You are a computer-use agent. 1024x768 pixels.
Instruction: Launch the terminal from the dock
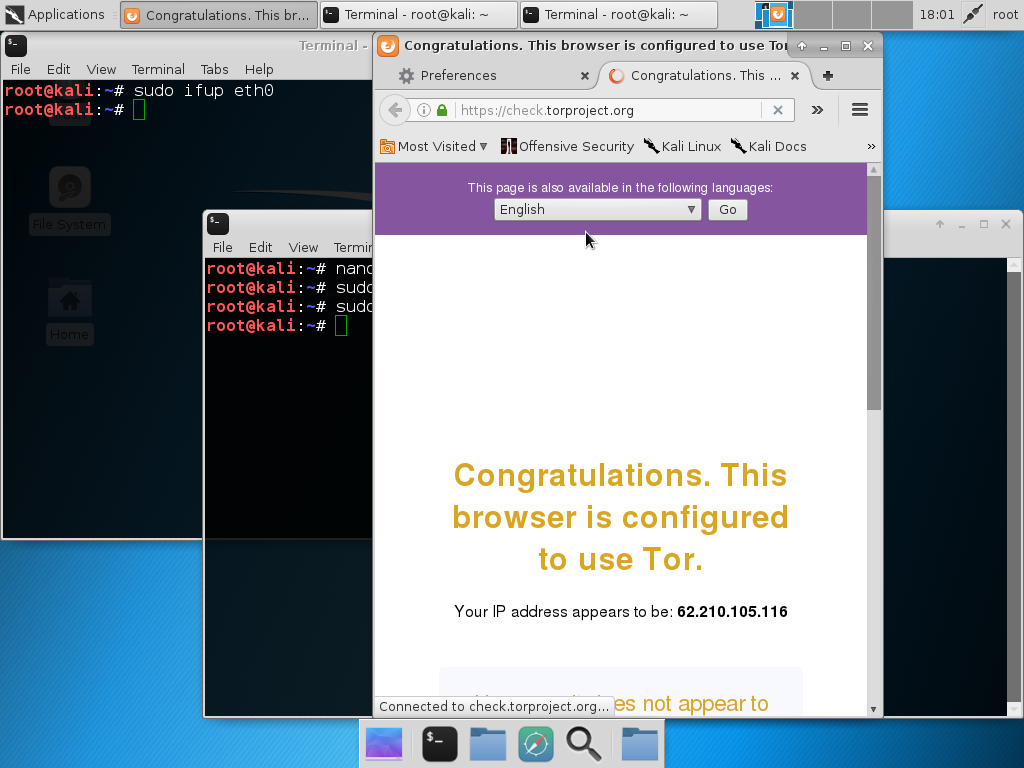[440, 744]
